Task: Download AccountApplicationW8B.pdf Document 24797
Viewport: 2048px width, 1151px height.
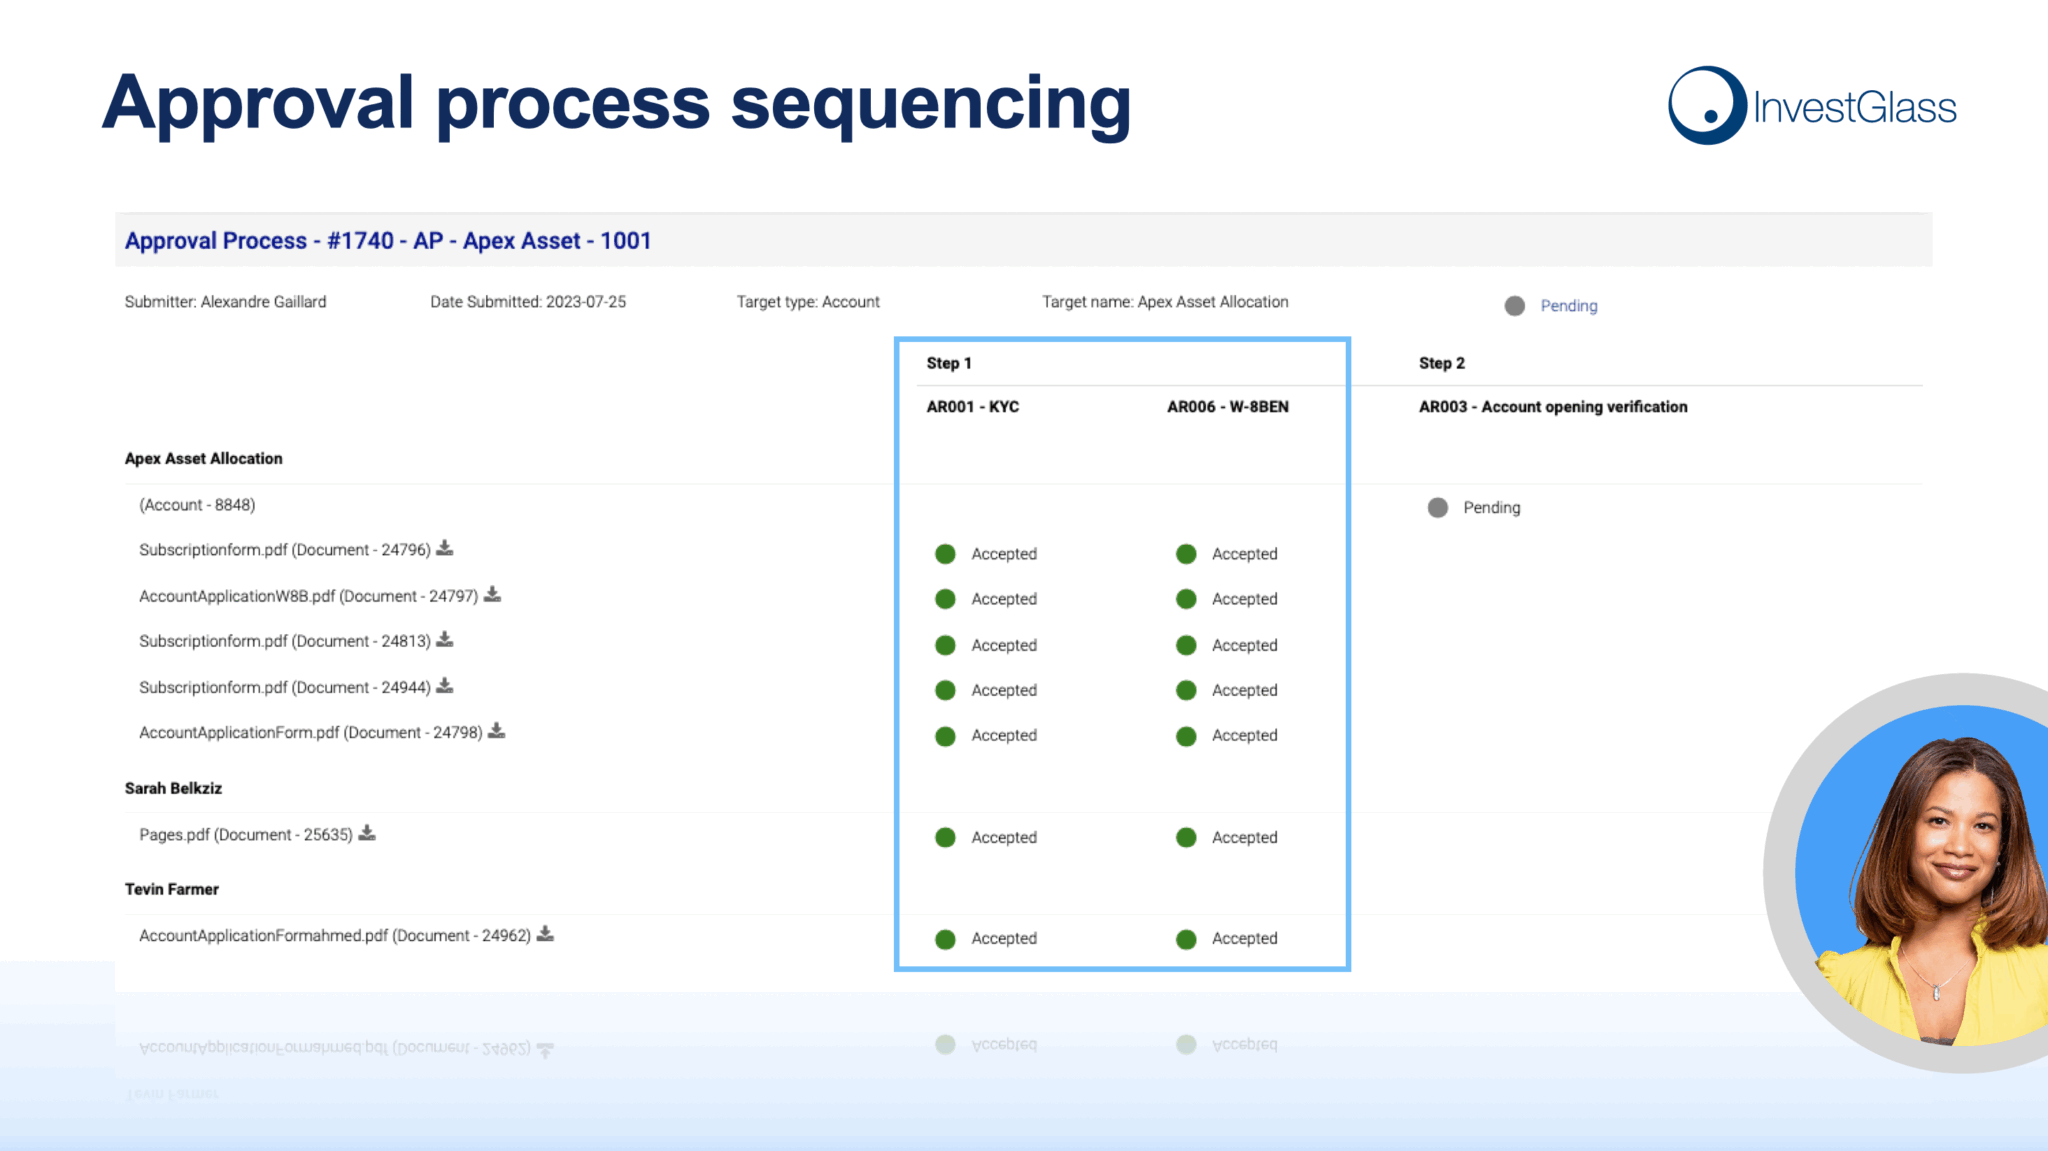Action: tap(492, 594)
